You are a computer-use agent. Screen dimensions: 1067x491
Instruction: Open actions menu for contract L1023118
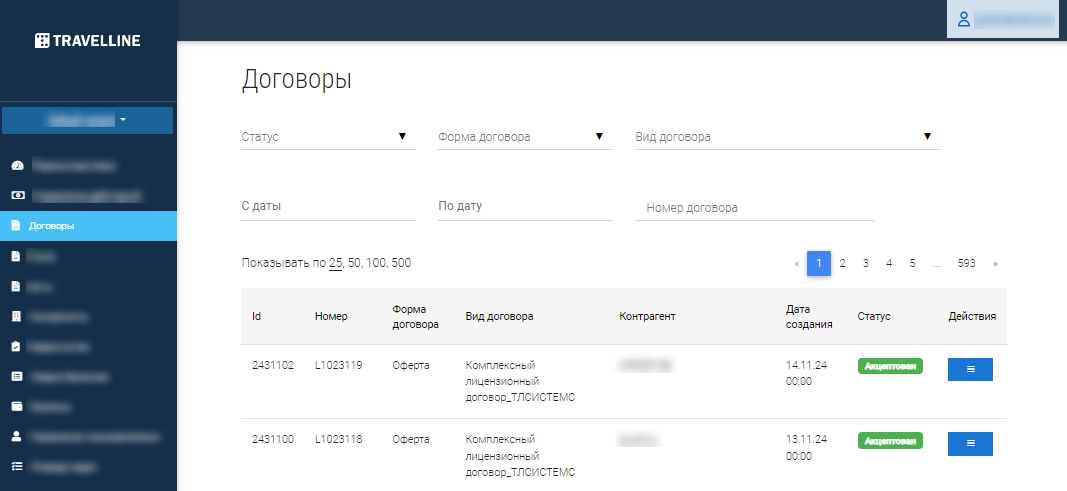coord(970,443)
